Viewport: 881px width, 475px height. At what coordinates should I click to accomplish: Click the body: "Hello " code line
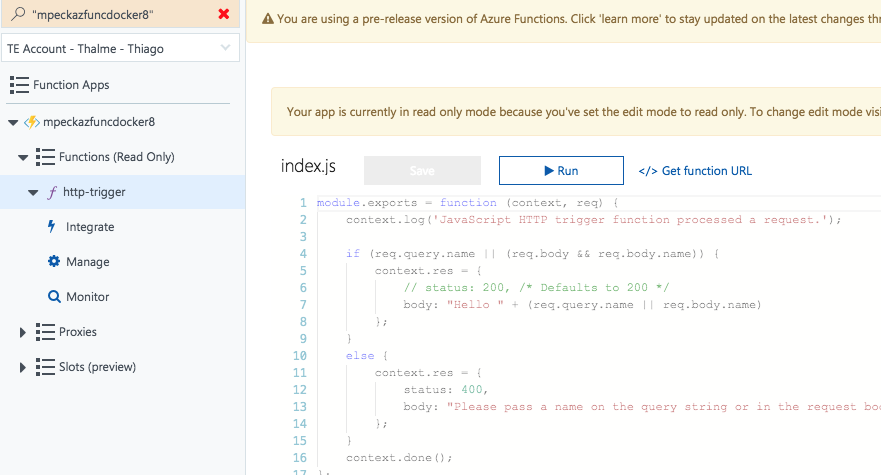(x=582, y=305)
